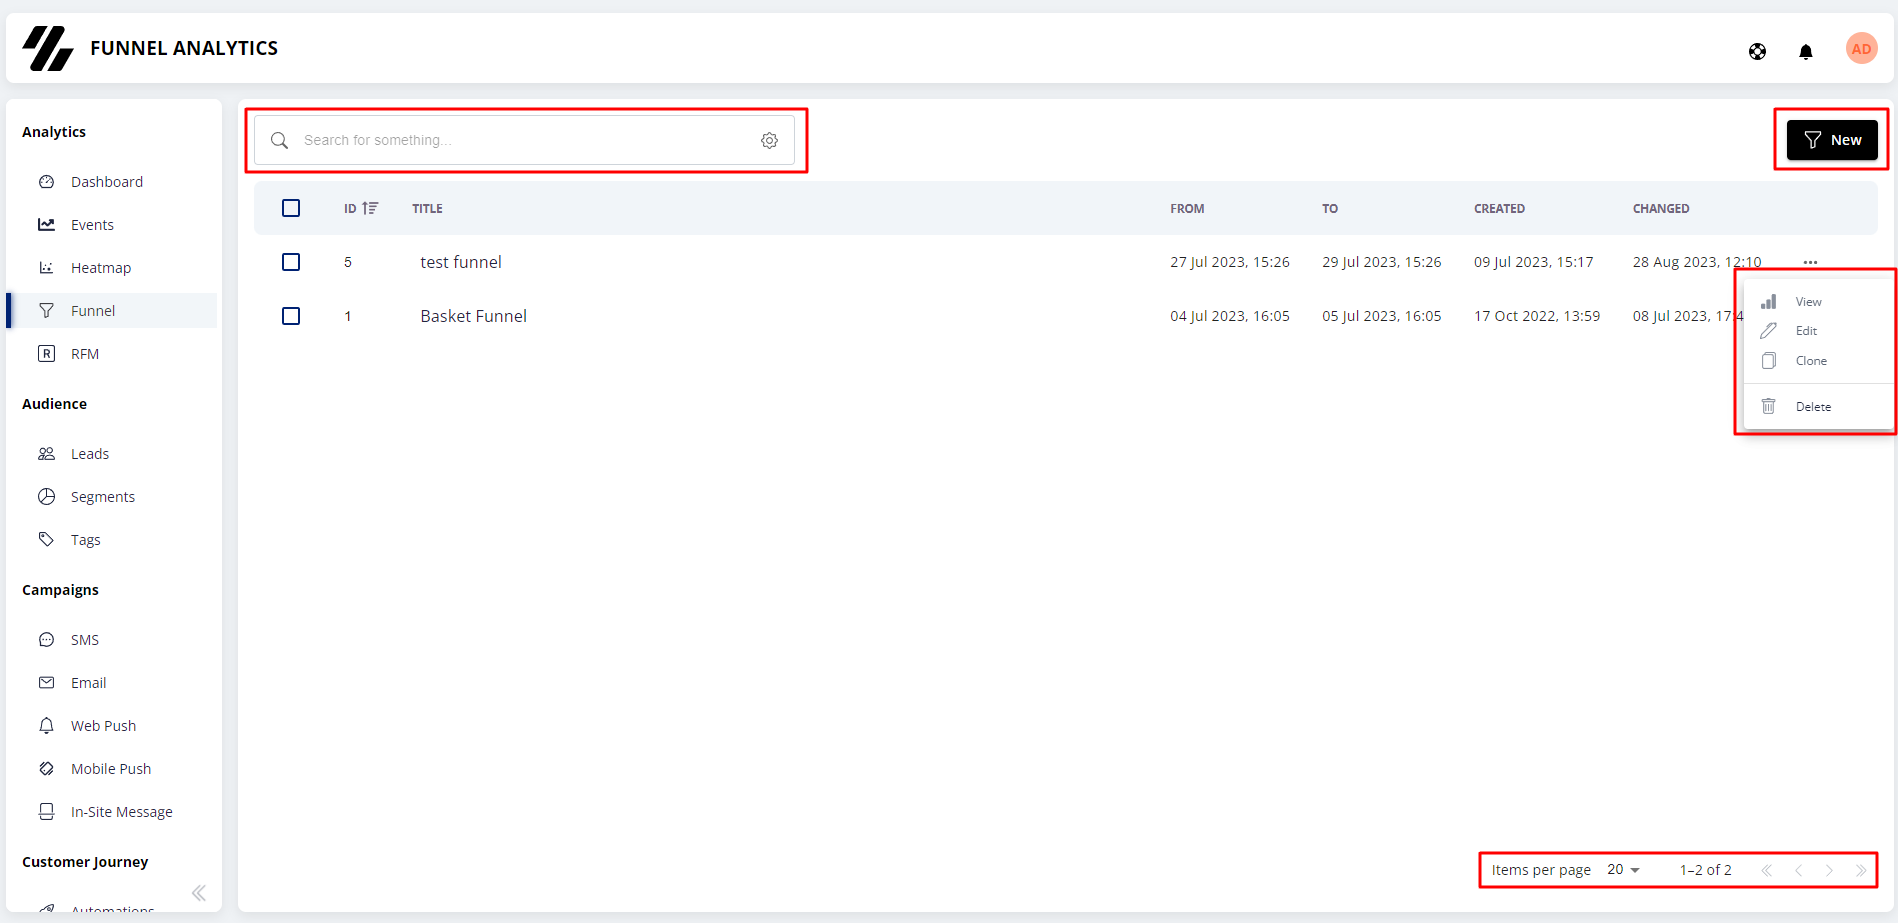Check the Basket Funnel row checkbox
The height and width of the screenshot is (923, 1898).
(x=291, y=316)
